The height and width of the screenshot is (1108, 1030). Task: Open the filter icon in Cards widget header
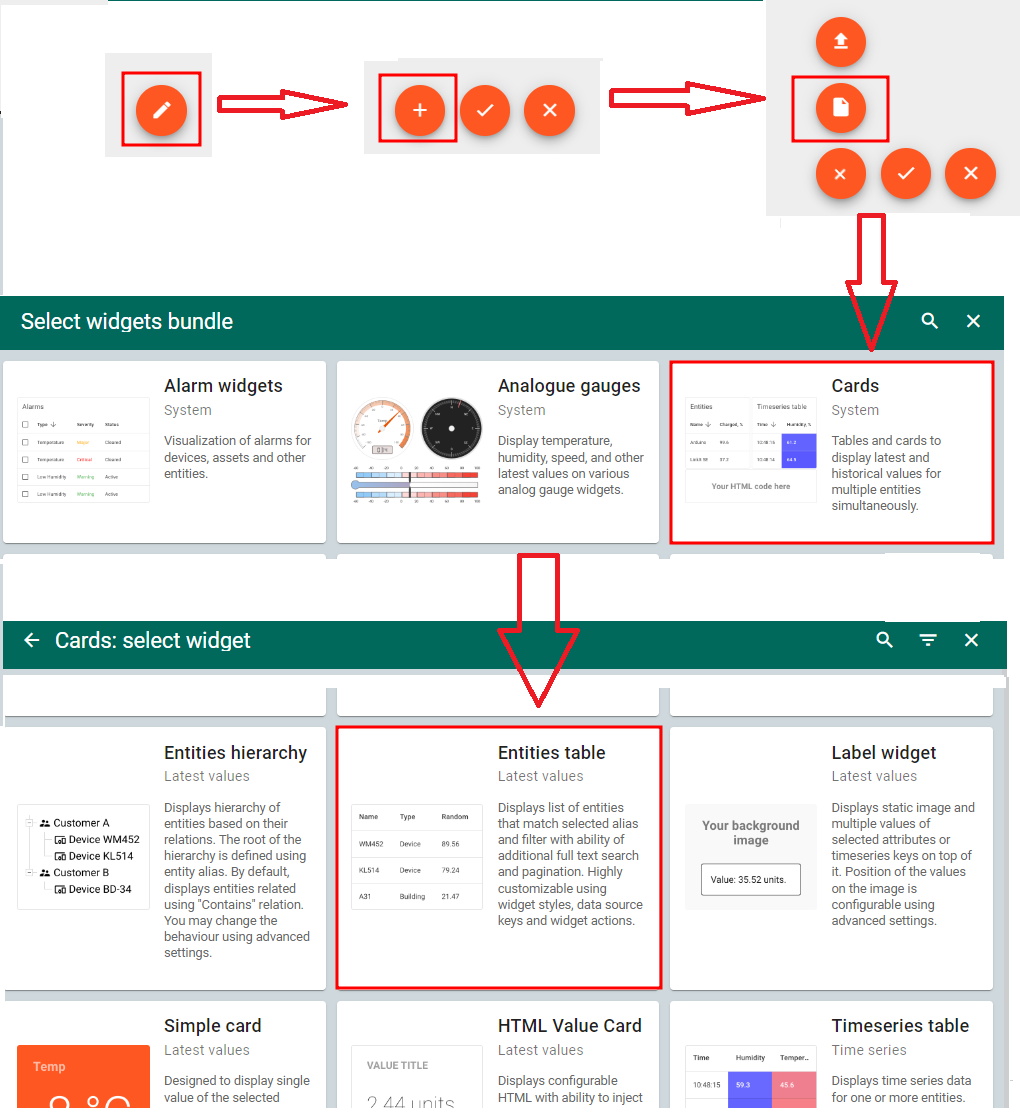tap(927, 640)
